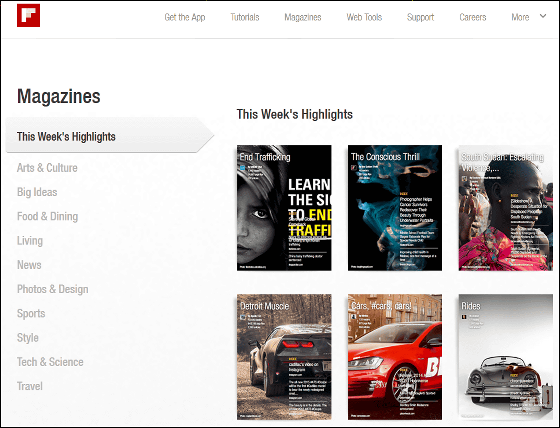Viewport: 560px width, 428px height.
Task: Open the Tutorials link
Action: click(x=245, y=17)
